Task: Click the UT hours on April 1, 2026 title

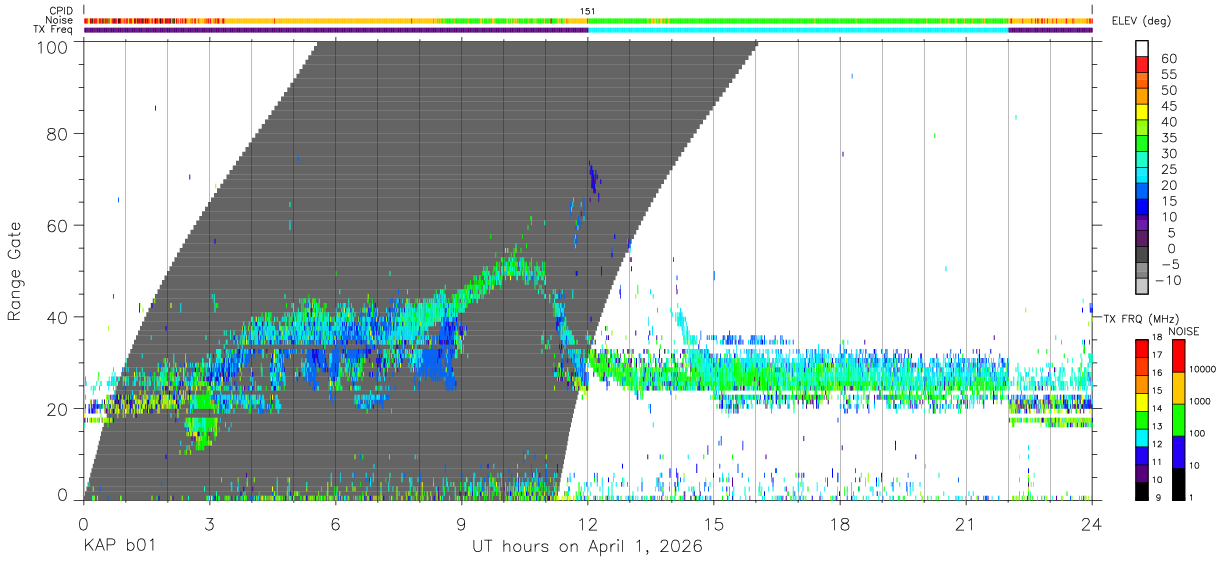Action: coord(587,547)
